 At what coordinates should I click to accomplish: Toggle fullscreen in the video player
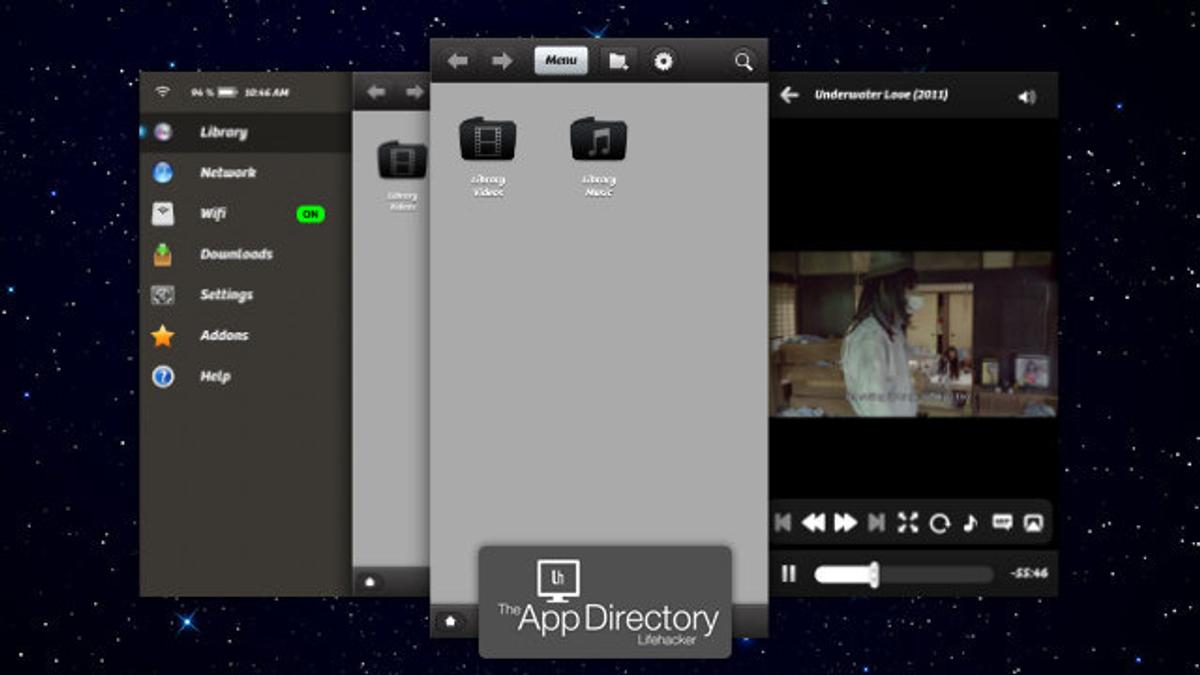point(907,522)
